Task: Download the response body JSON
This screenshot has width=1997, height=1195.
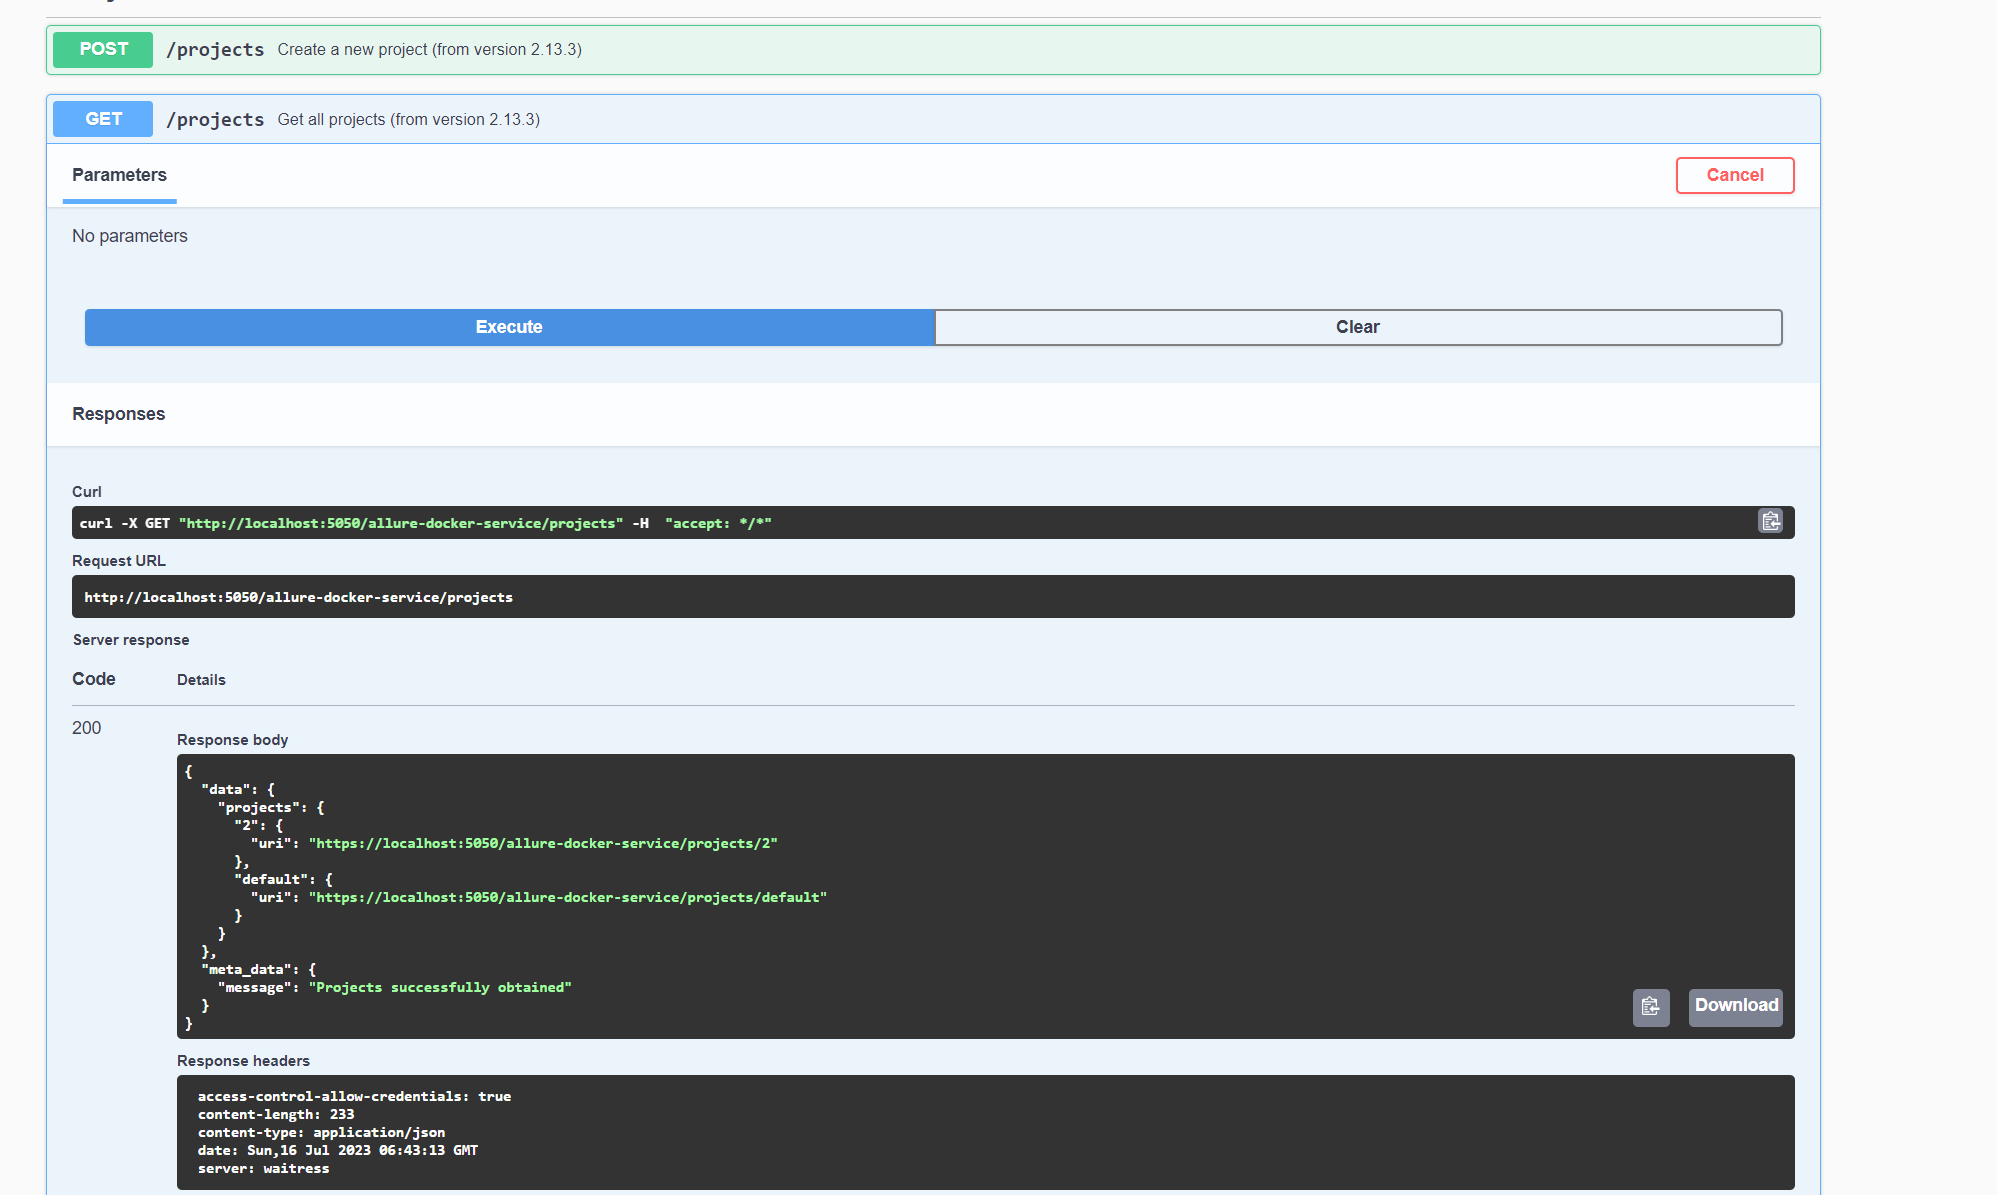Action: (1735, 1007)
